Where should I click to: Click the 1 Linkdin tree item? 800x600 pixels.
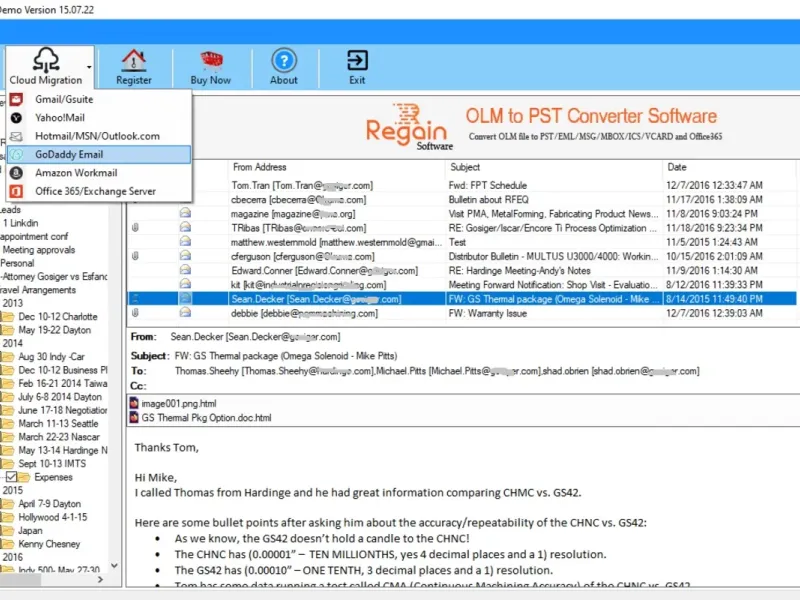(x=20, y=223)
